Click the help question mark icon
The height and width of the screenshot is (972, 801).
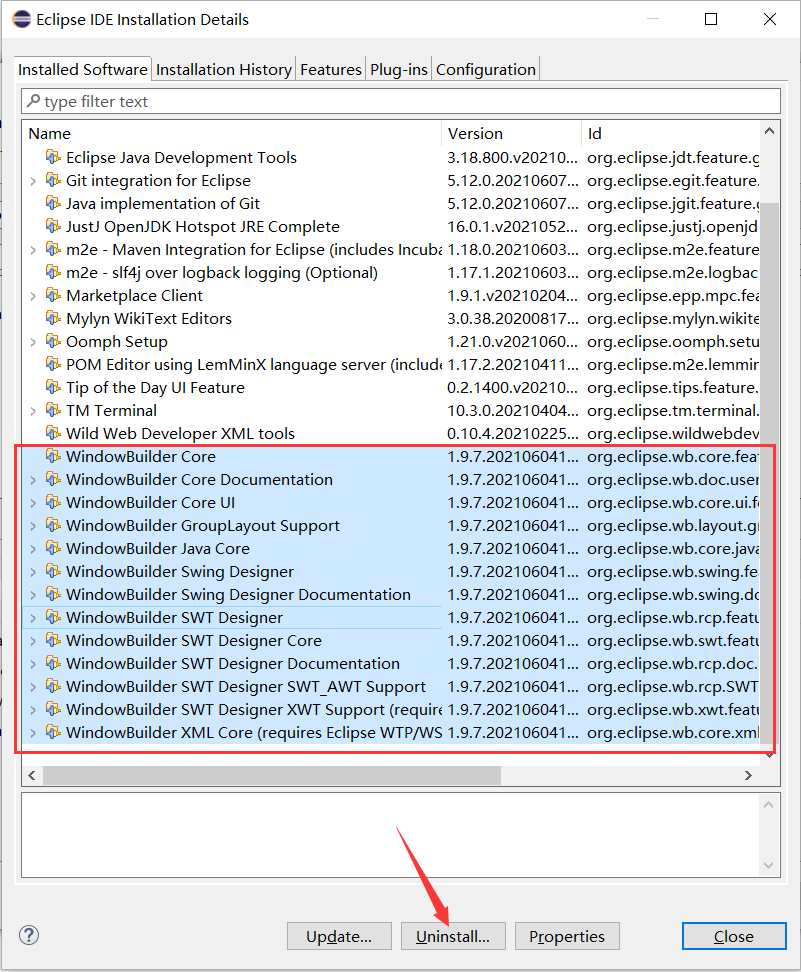[28, 935]
